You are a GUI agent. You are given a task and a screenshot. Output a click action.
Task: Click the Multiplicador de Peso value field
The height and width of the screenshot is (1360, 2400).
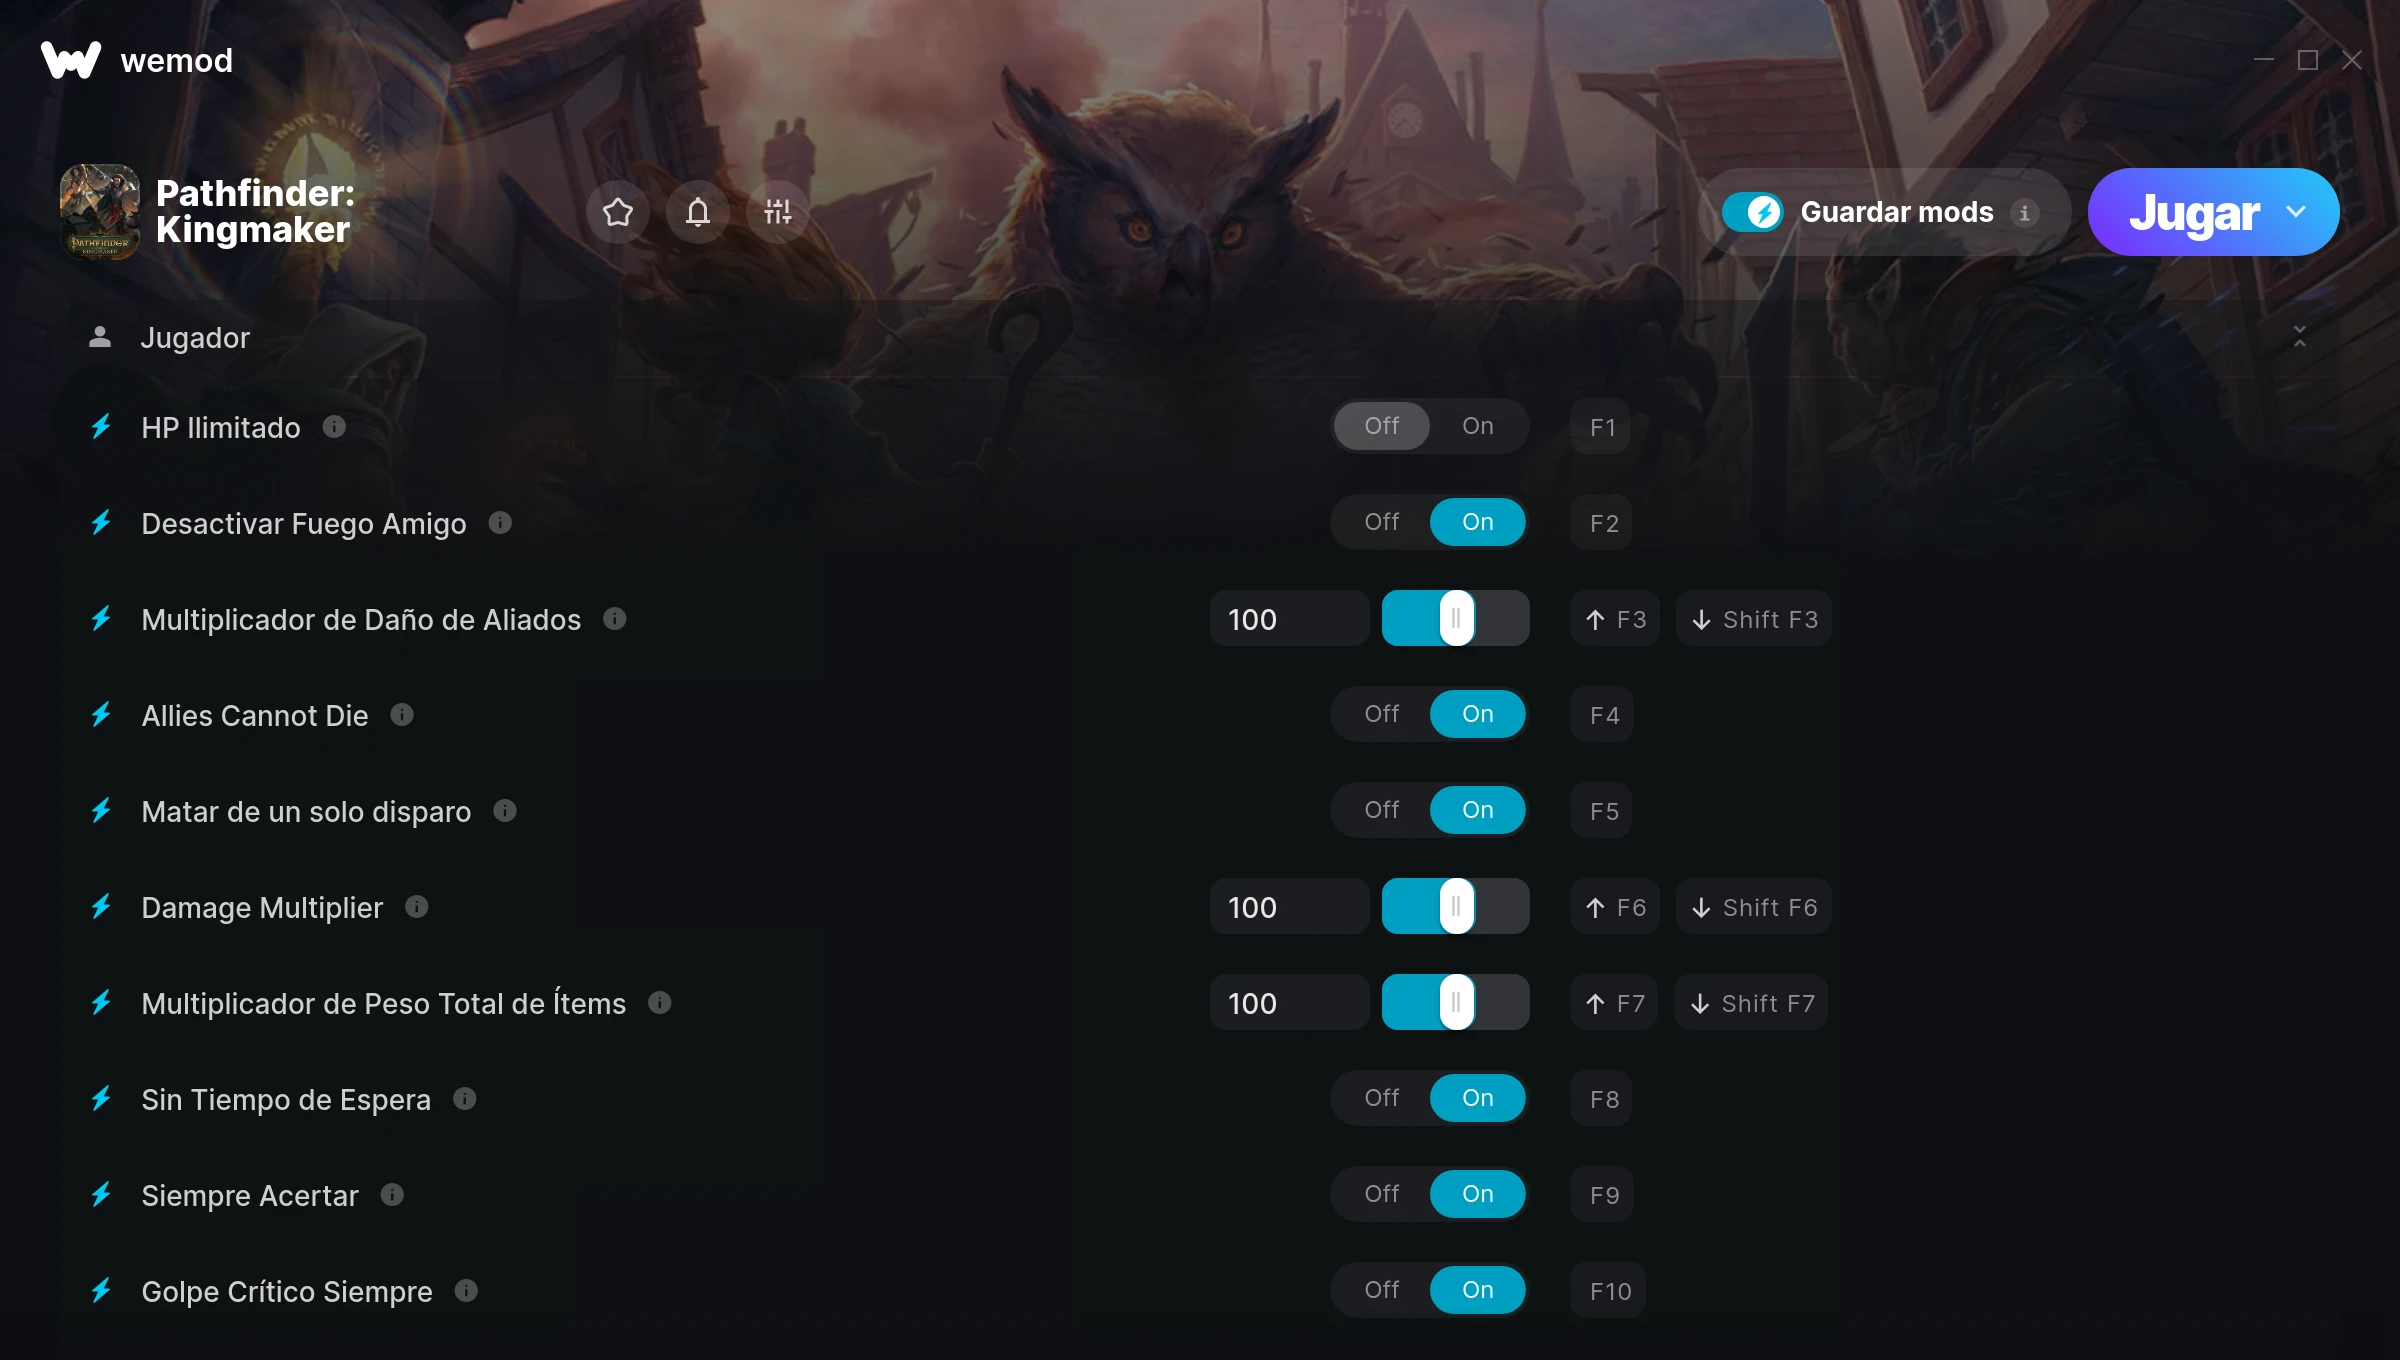click(1289, 1003)
